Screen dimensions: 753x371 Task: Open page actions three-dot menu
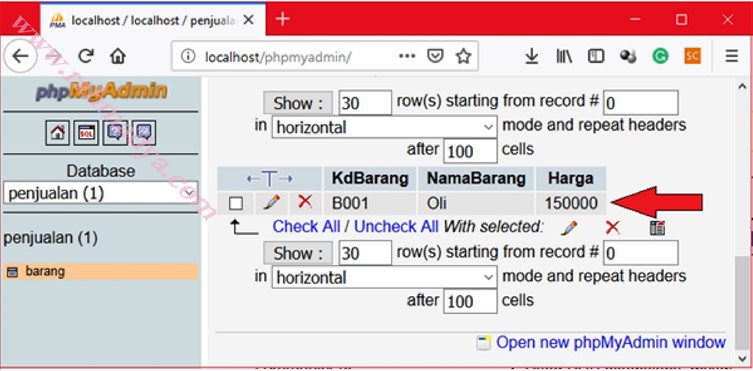pyautogui.click(x=407, y=57)
